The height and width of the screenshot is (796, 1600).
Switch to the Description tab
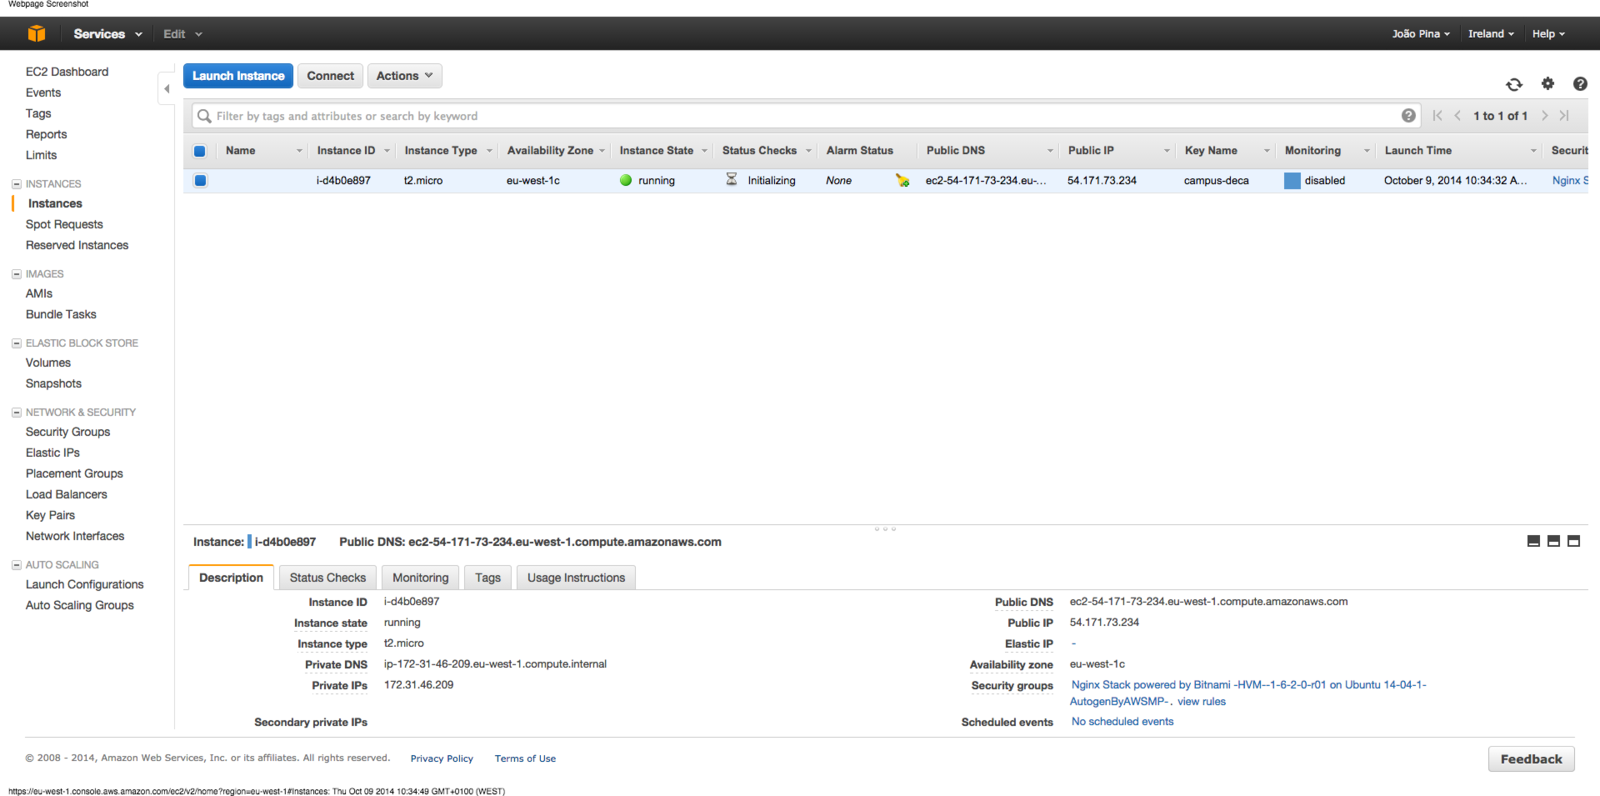coord(231,578)
